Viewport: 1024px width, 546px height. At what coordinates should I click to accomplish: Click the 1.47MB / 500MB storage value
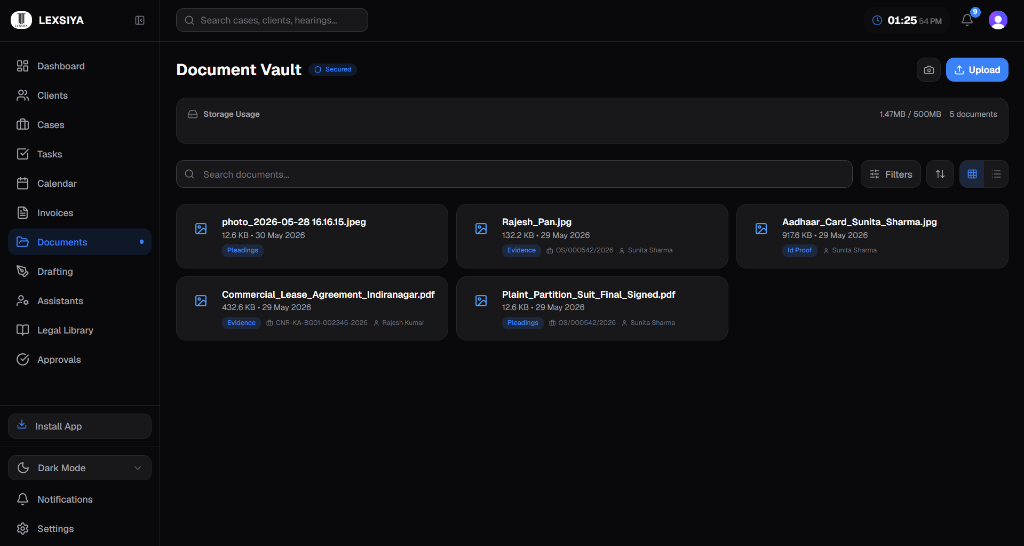tap(910, 114)
